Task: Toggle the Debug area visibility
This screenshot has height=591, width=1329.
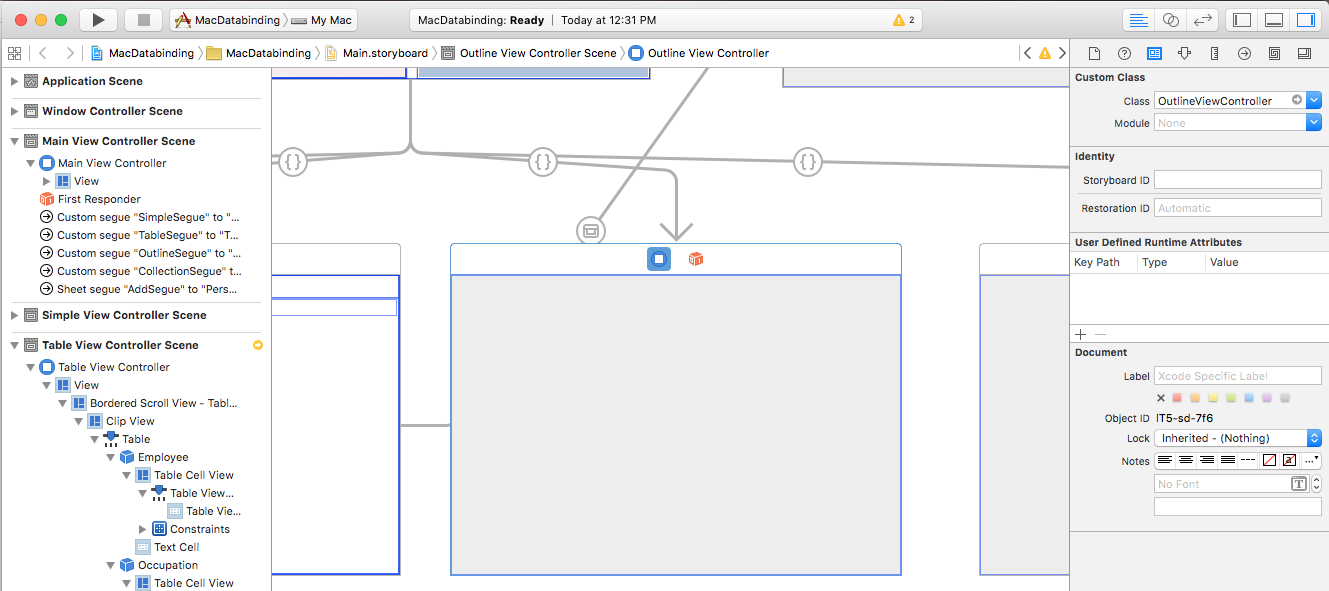Action: (1274, 20)
